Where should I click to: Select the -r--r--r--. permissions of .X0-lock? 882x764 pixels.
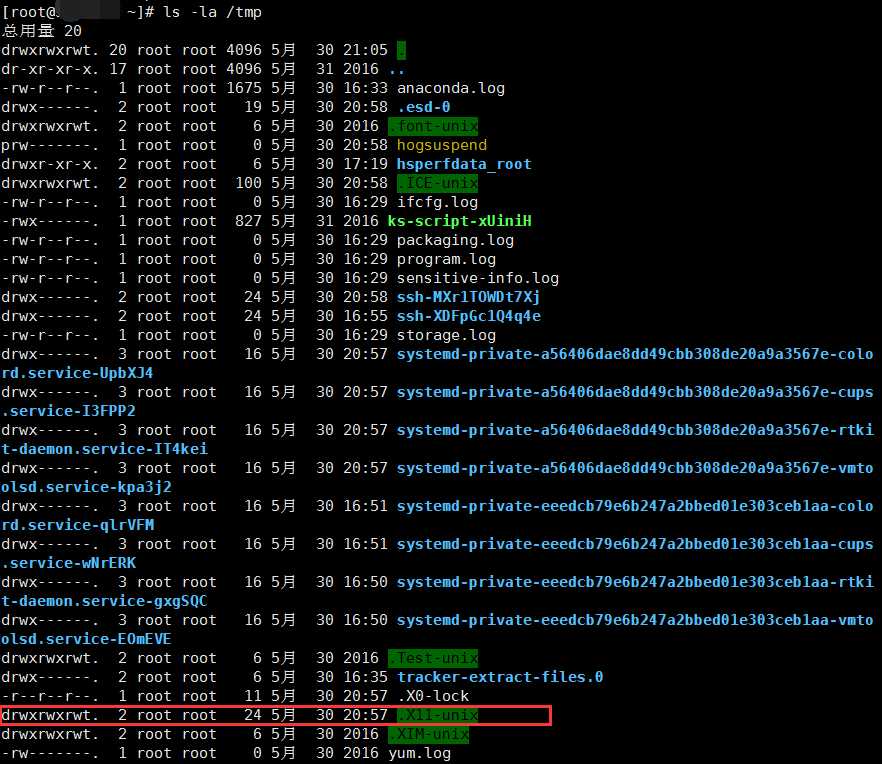point(50,696)
